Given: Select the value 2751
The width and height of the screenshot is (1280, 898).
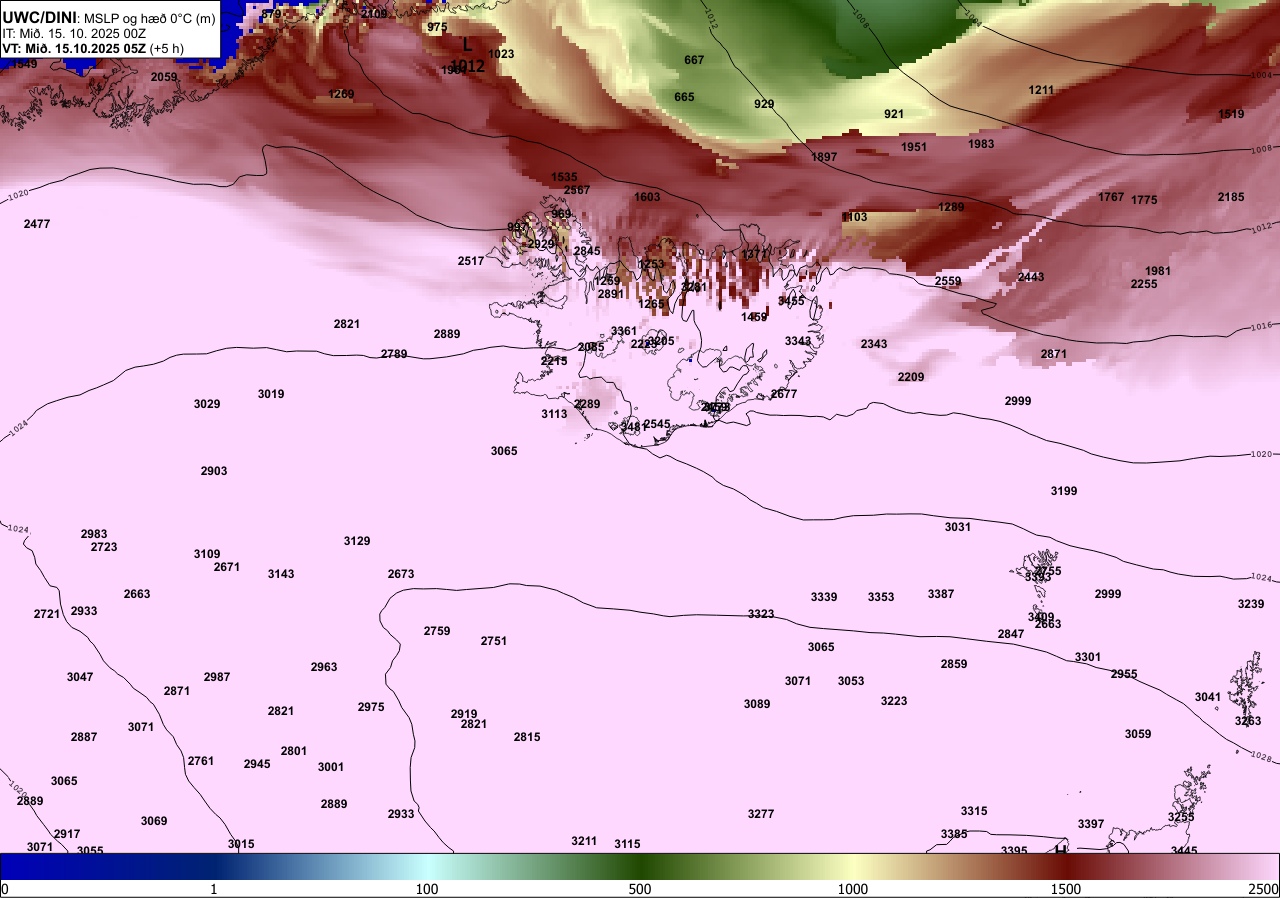Looking at the screenshot, I should point(494,641).
